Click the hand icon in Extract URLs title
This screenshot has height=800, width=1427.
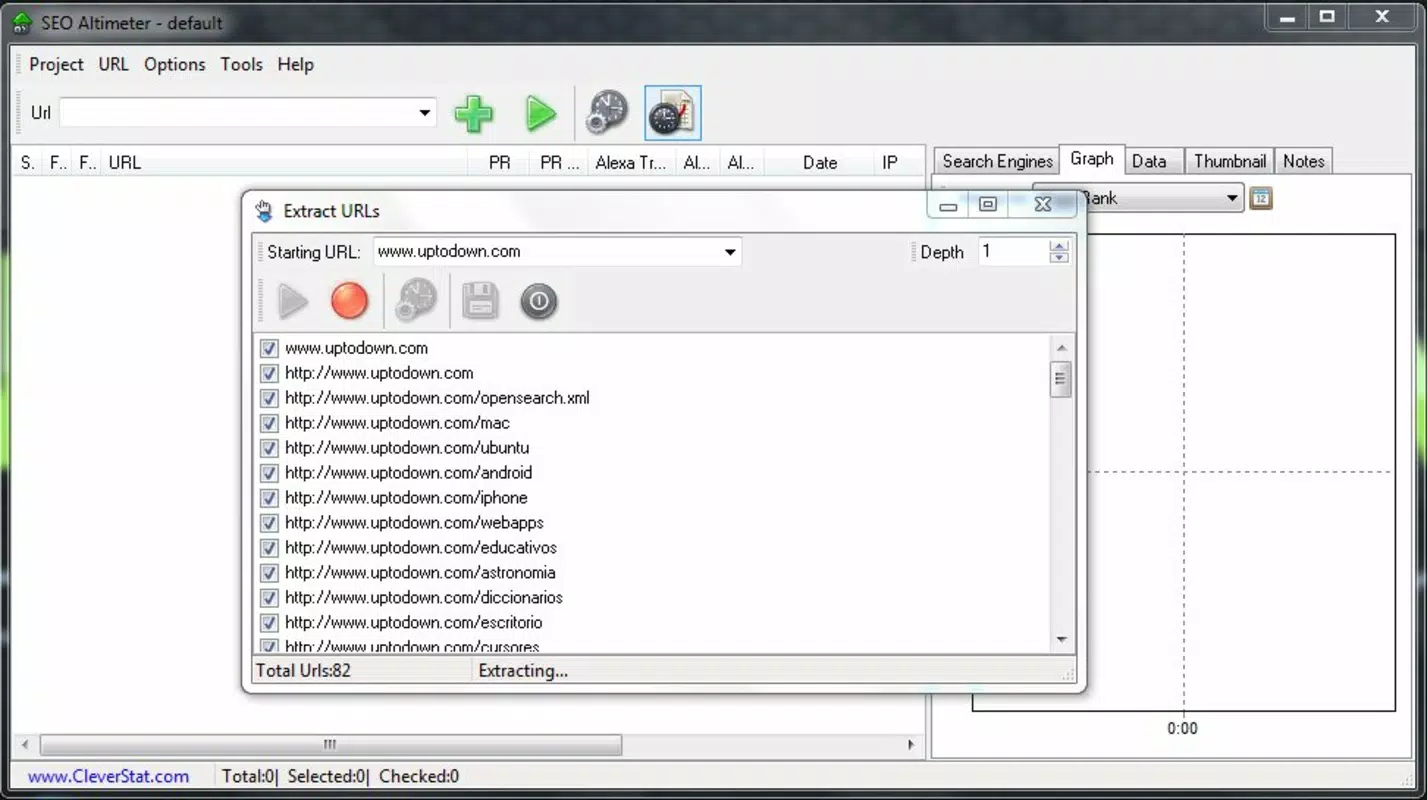[x=264, y=211]
